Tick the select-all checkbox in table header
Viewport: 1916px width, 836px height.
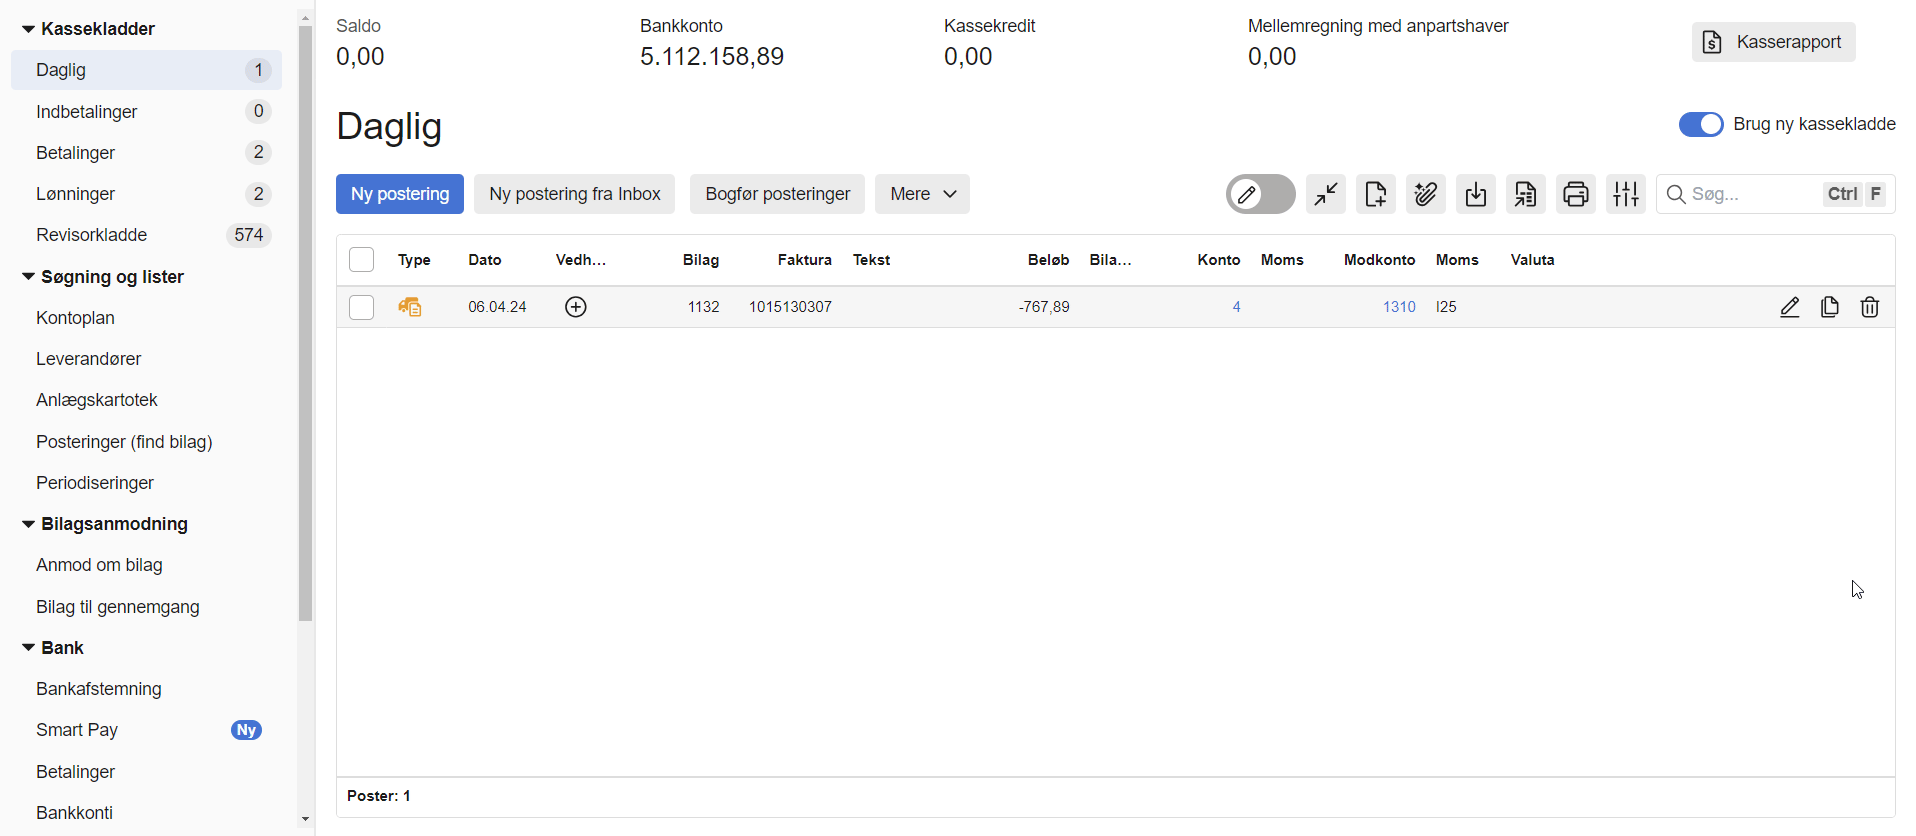361,260
